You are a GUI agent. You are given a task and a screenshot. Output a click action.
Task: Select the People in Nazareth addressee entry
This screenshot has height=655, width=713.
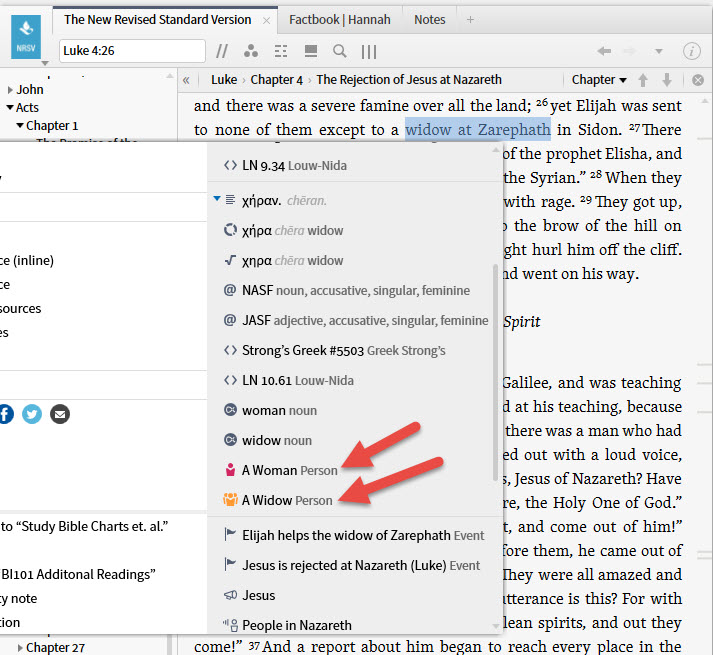pyautogui.click(x=355, y=625)
